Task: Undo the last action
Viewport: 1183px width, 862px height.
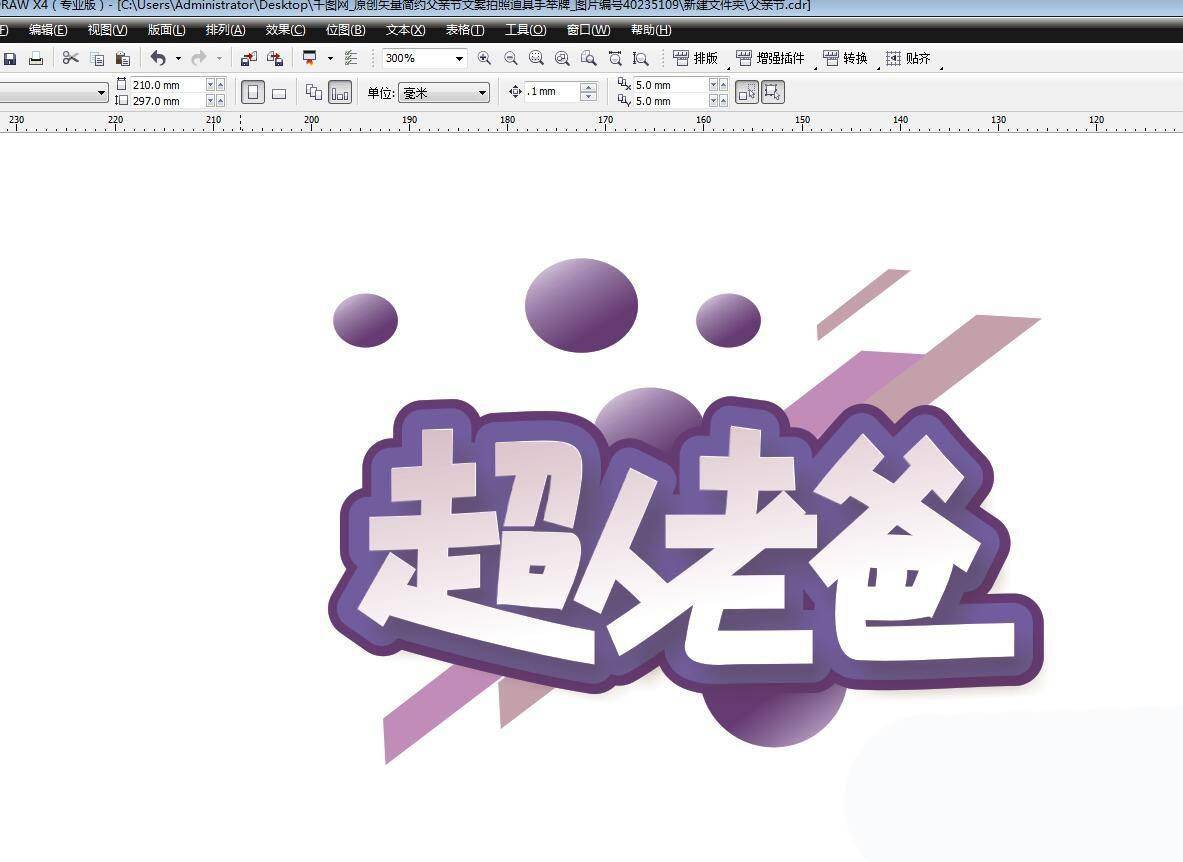Action: coord(158,59)
